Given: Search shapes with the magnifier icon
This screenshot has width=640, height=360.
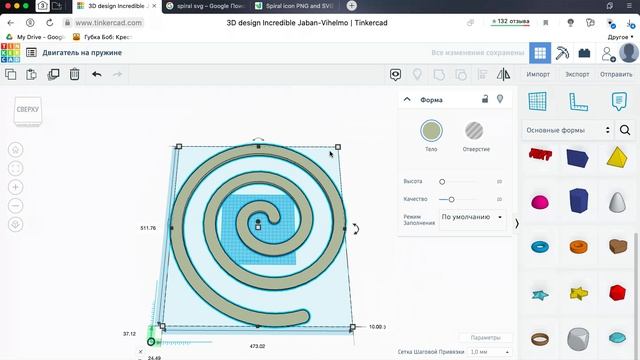Looking at the screenshot, I should pyautogui.click(x=624, y=130).
